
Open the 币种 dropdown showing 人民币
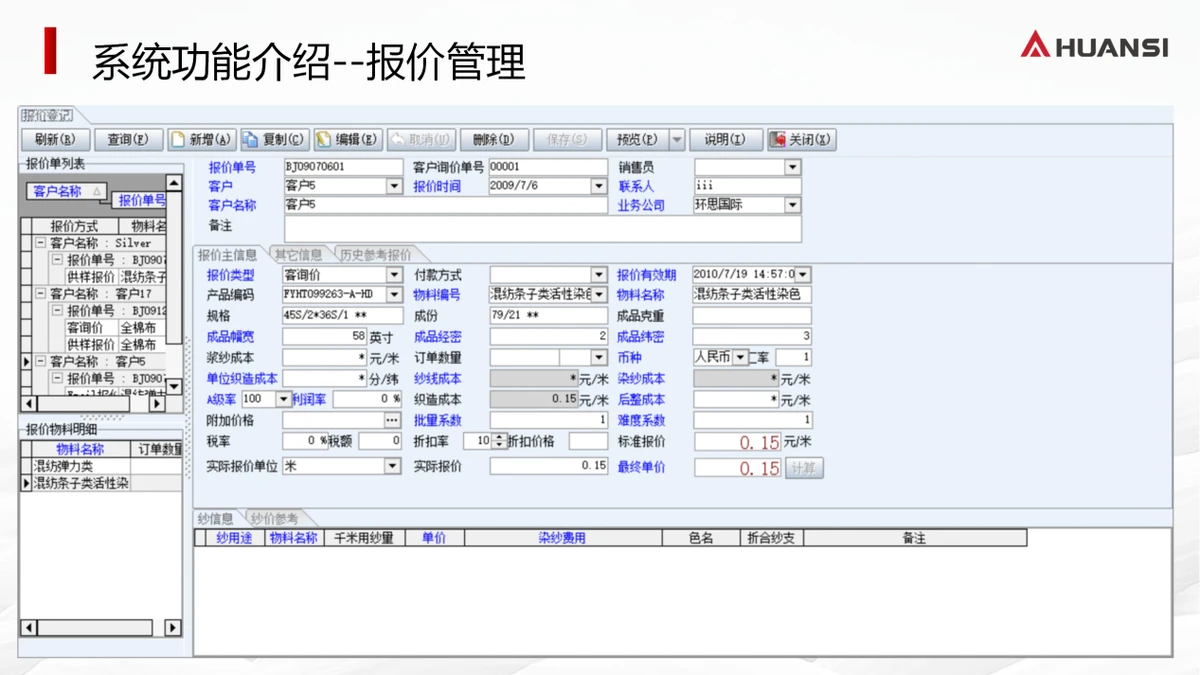click(740, 357)
